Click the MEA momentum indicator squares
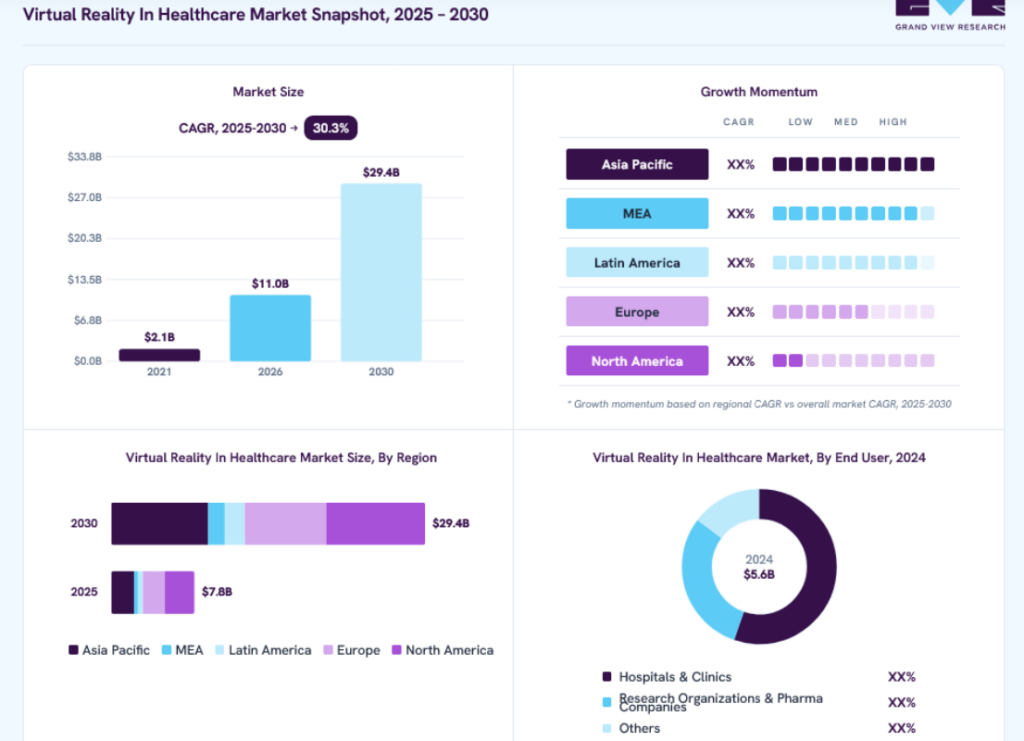Viewport: 1024px width, 741px height. pos(853,213)
